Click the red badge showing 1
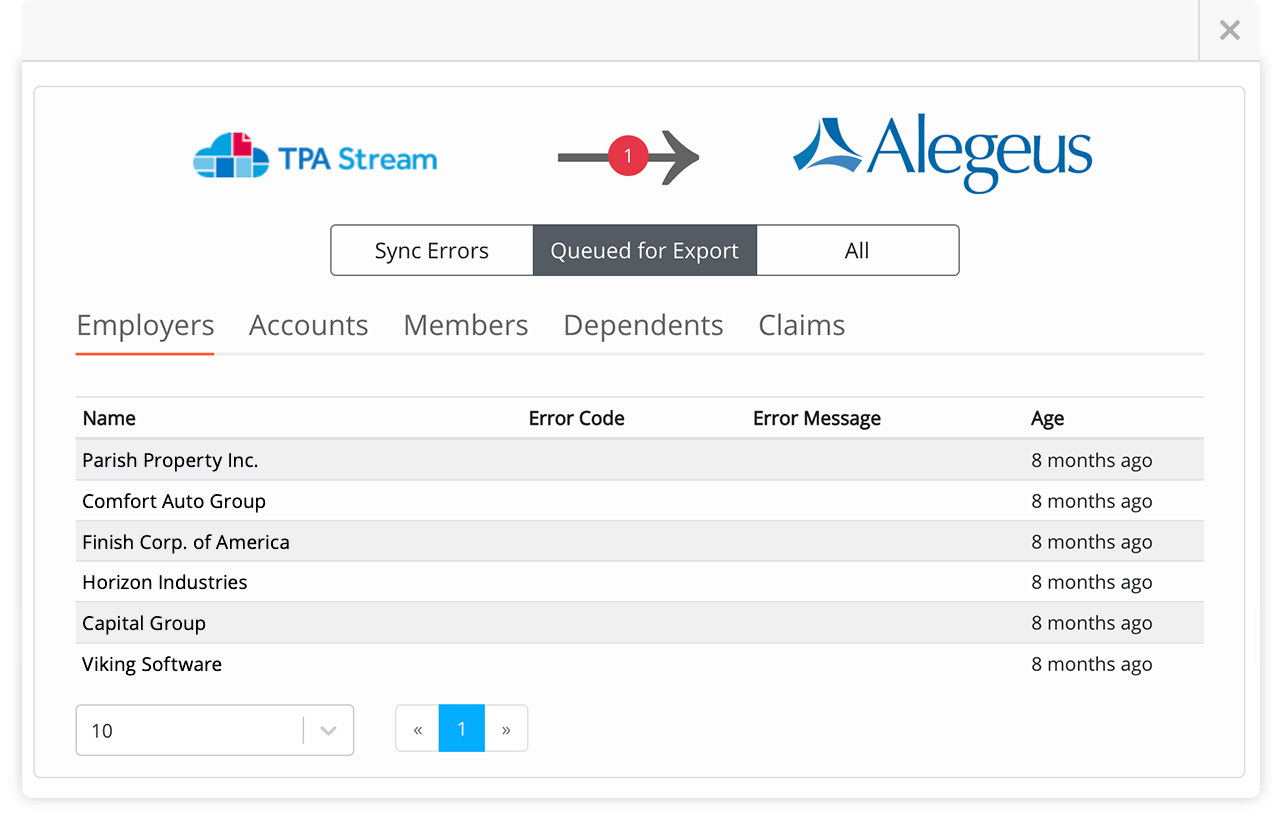 (x=628, y=156)
